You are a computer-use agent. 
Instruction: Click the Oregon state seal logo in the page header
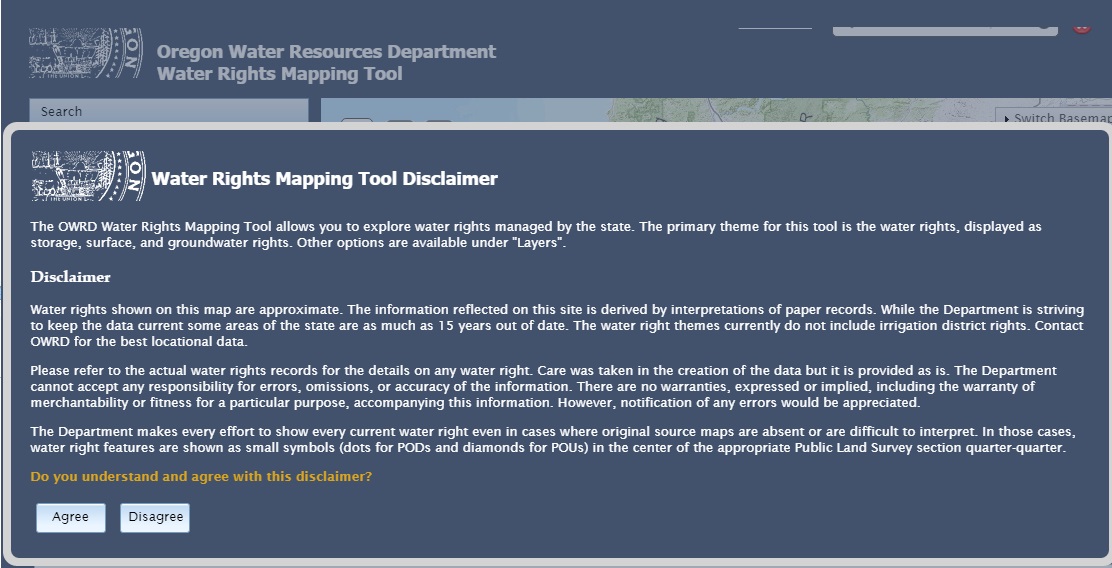coord(86,53)
